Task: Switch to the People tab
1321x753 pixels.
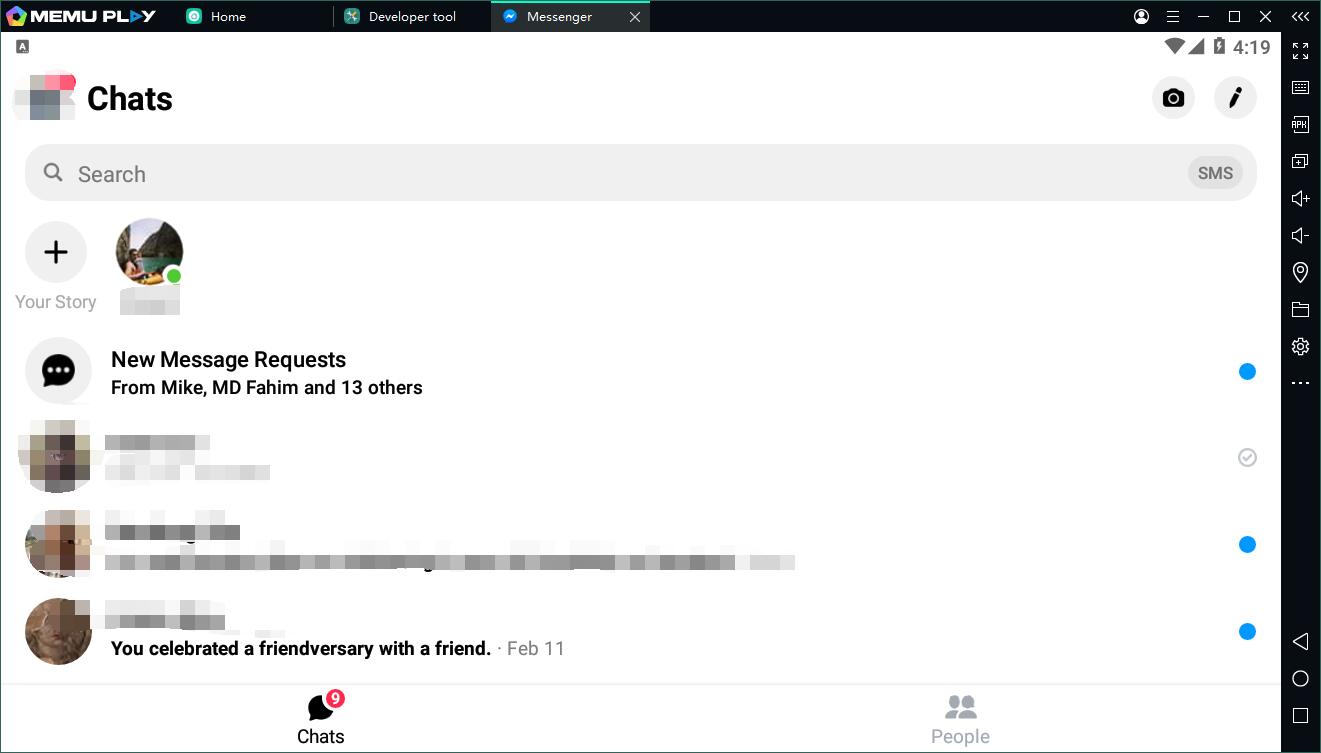Action: [960, 720]
